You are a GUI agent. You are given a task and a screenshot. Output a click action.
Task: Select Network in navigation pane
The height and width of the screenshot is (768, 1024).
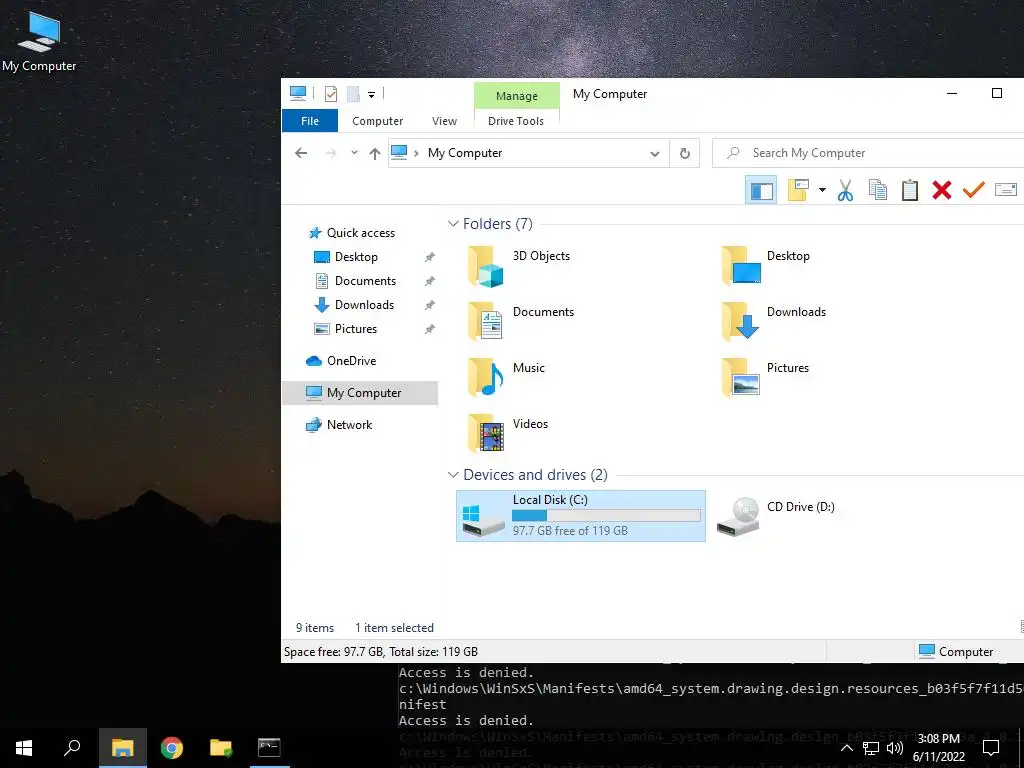349,424
